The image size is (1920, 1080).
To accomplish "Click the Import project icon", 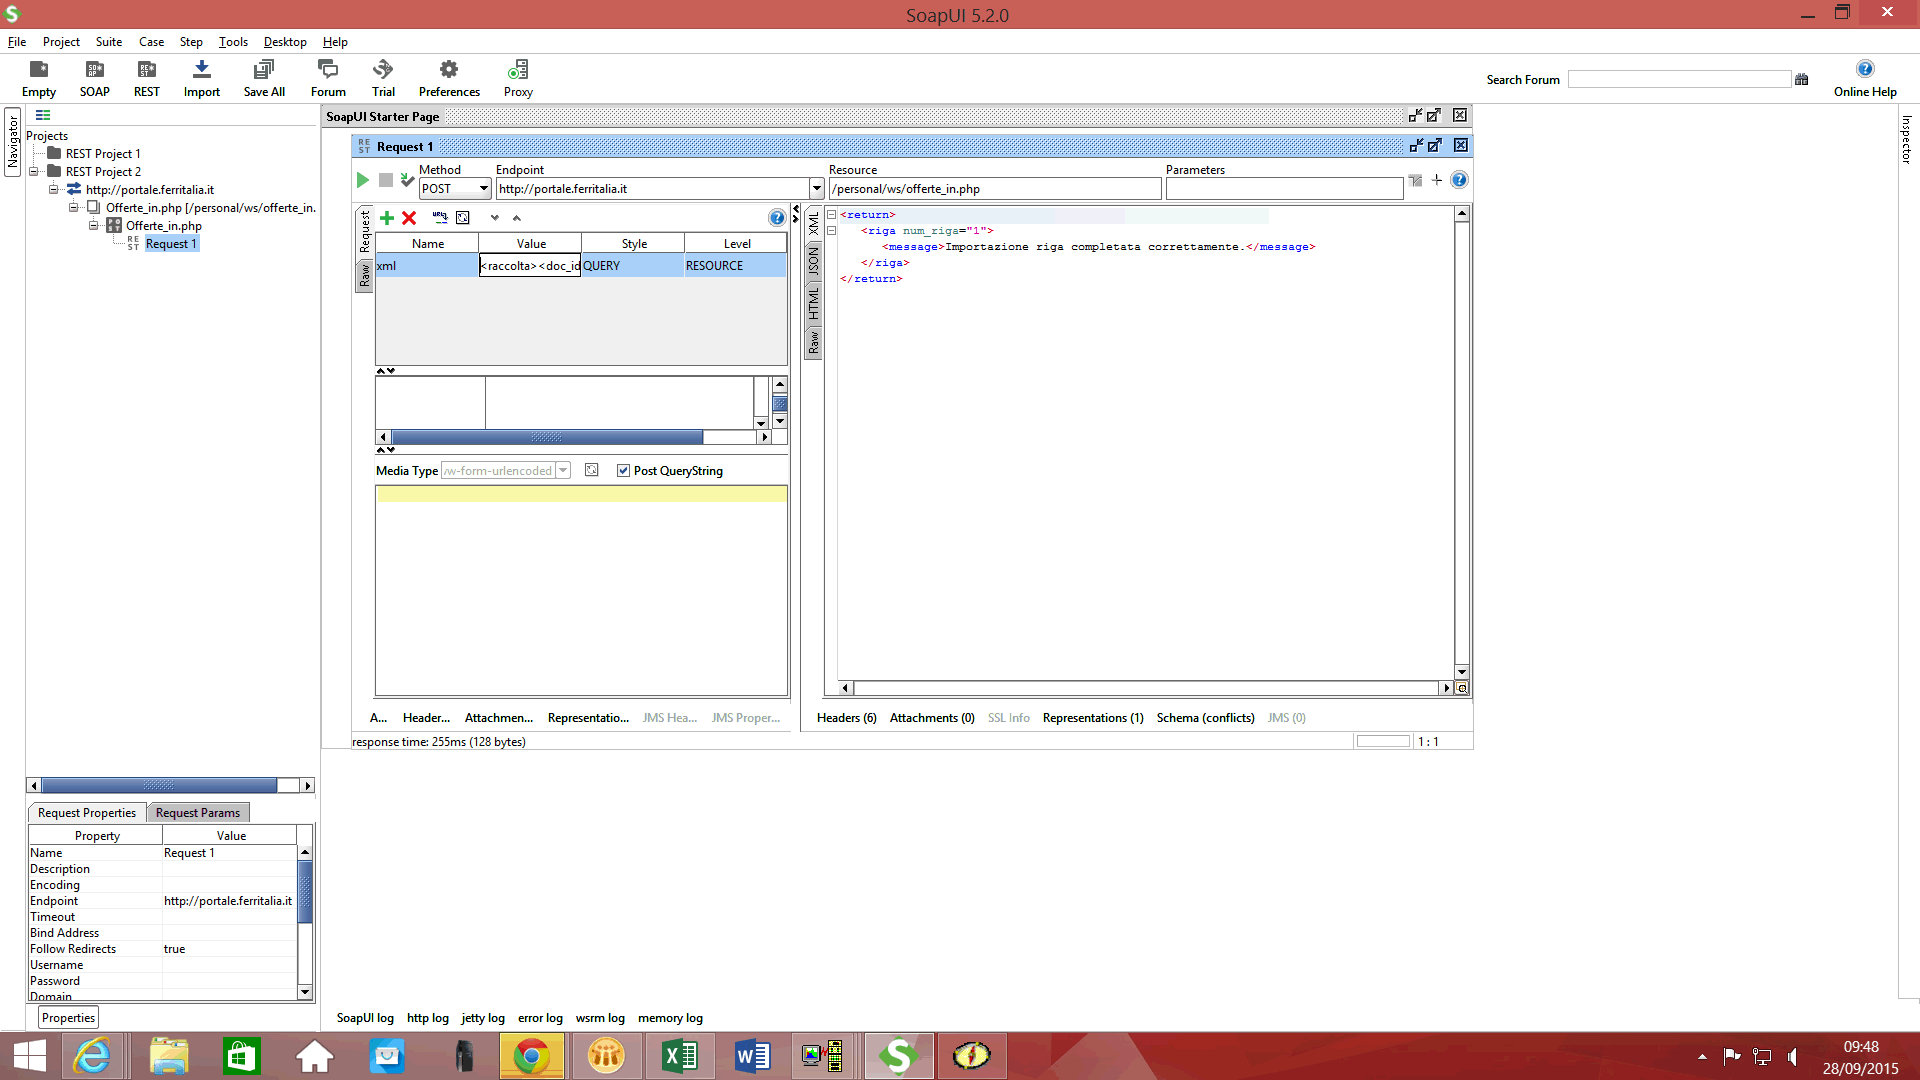I will coord(201,78).
